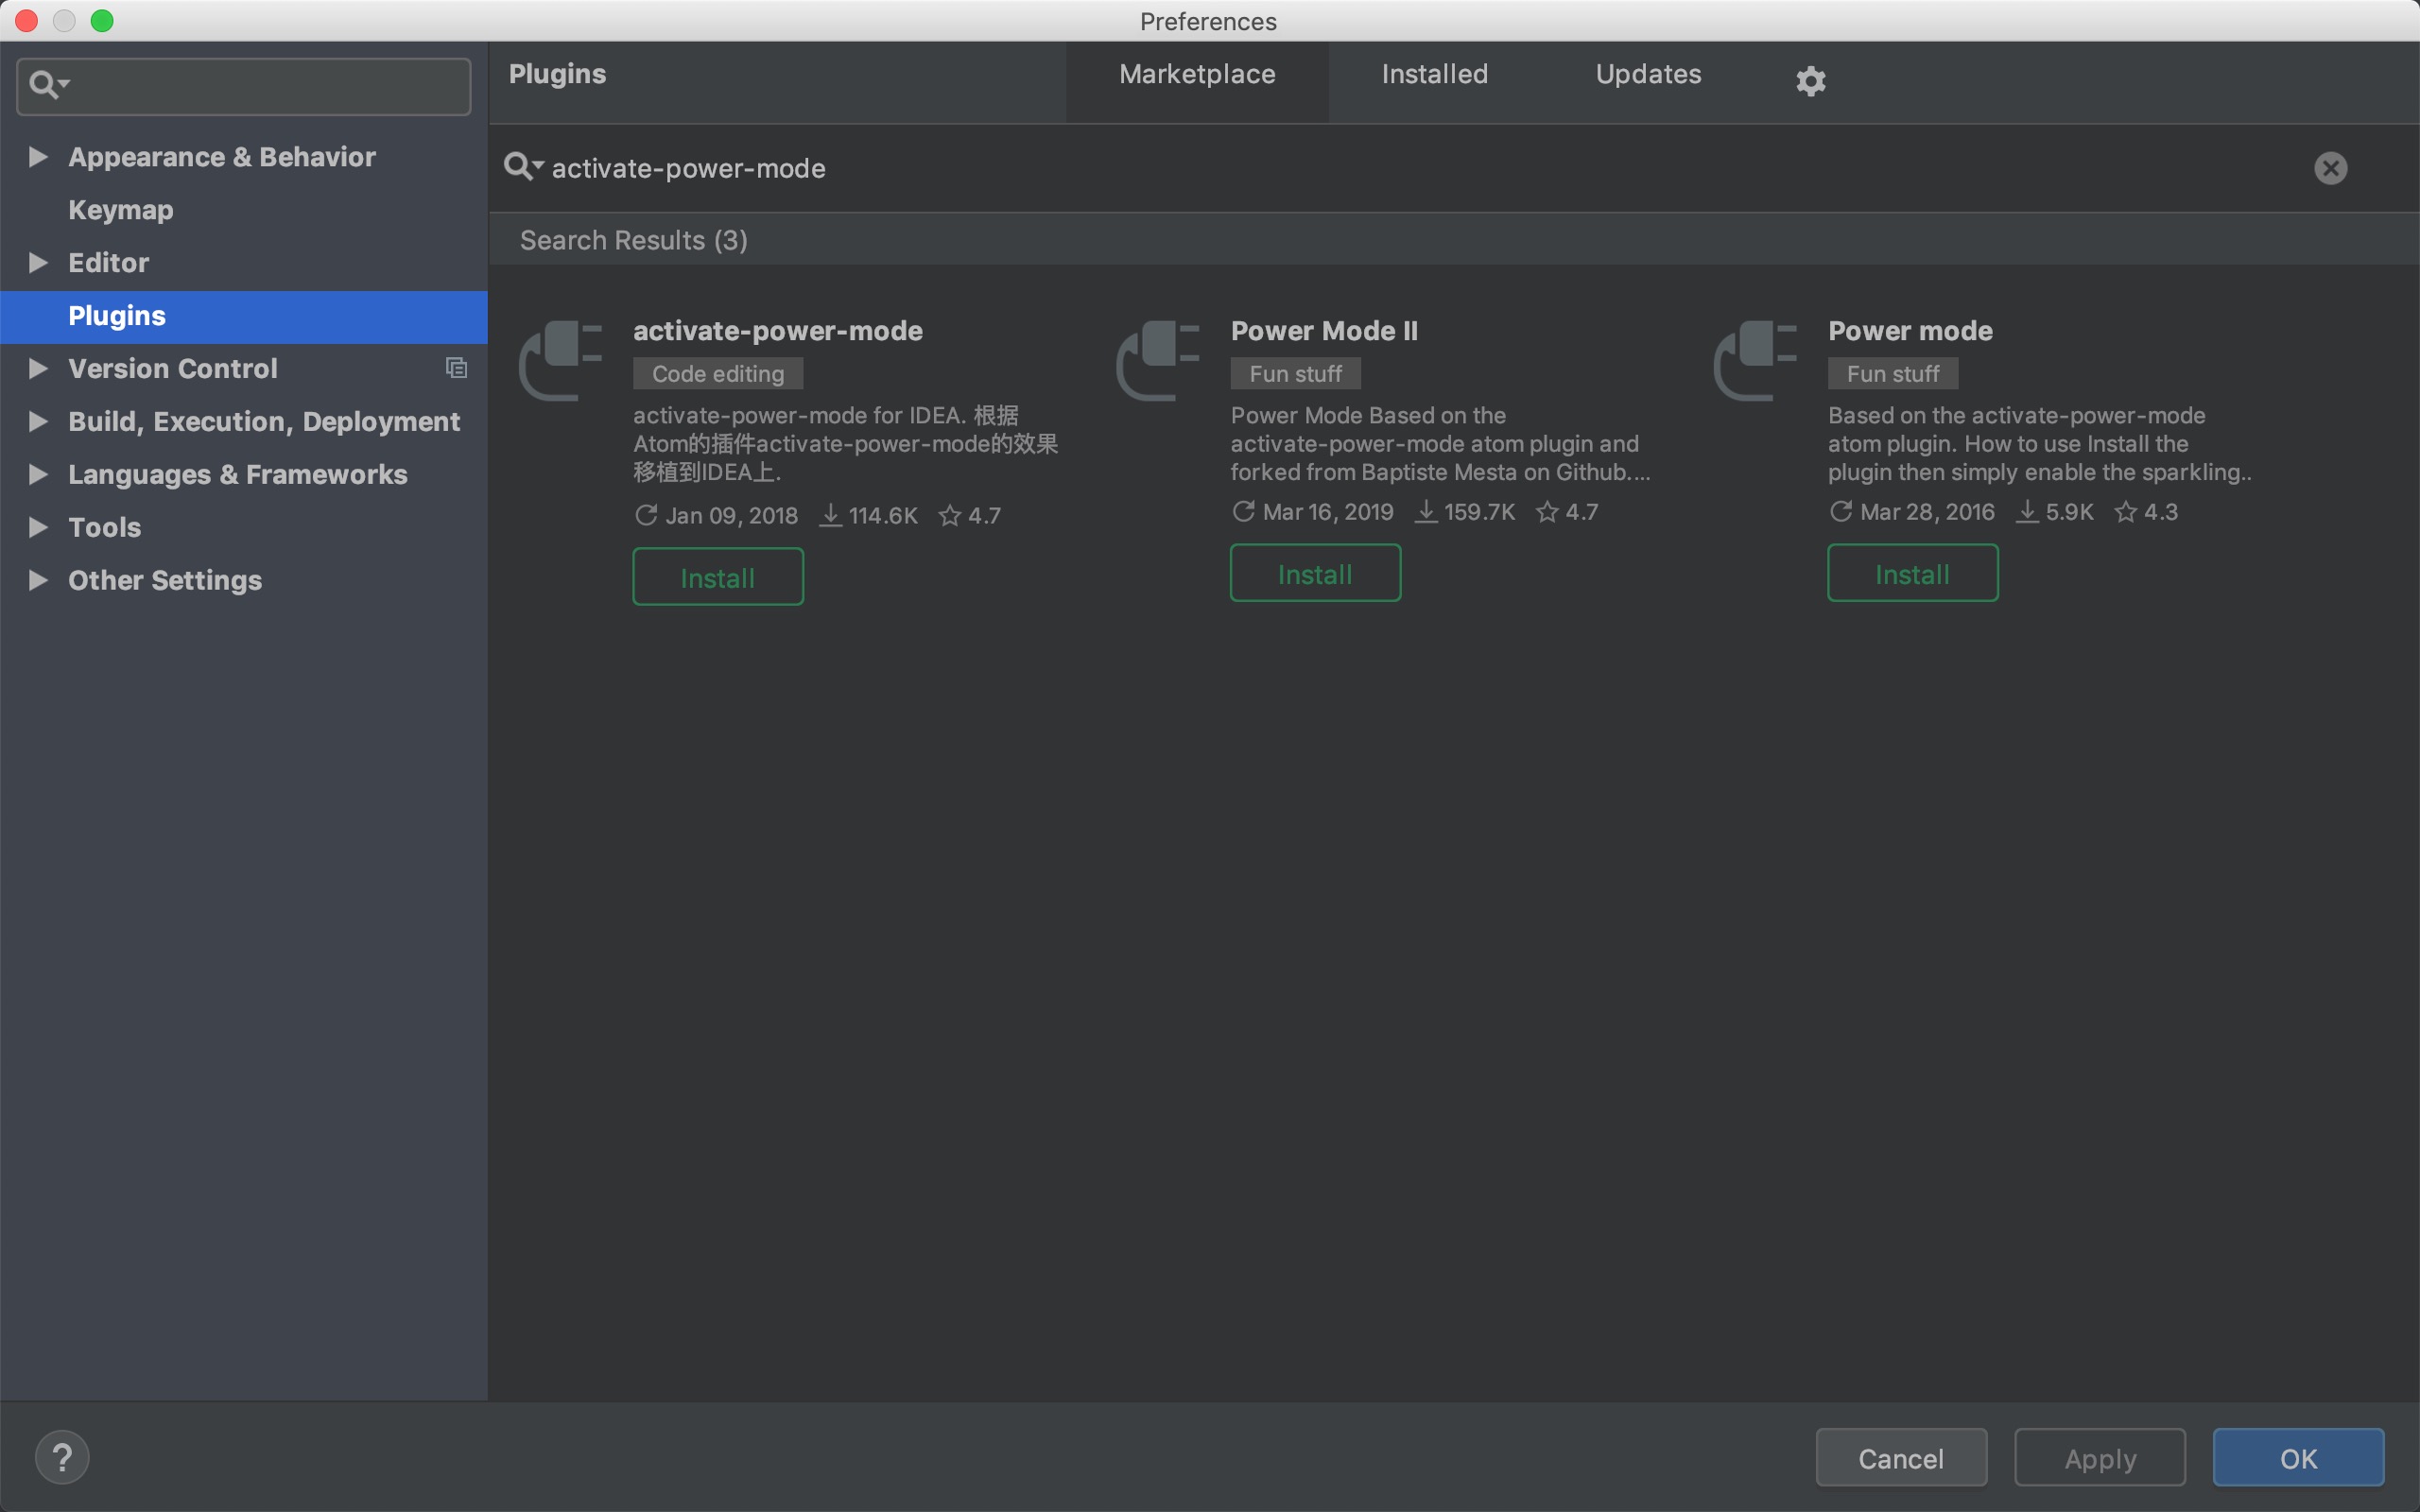Click the Power mode plugin icon
Screen dimensions: 2420x1512
pyautogui.click(x=1756, y=360)
